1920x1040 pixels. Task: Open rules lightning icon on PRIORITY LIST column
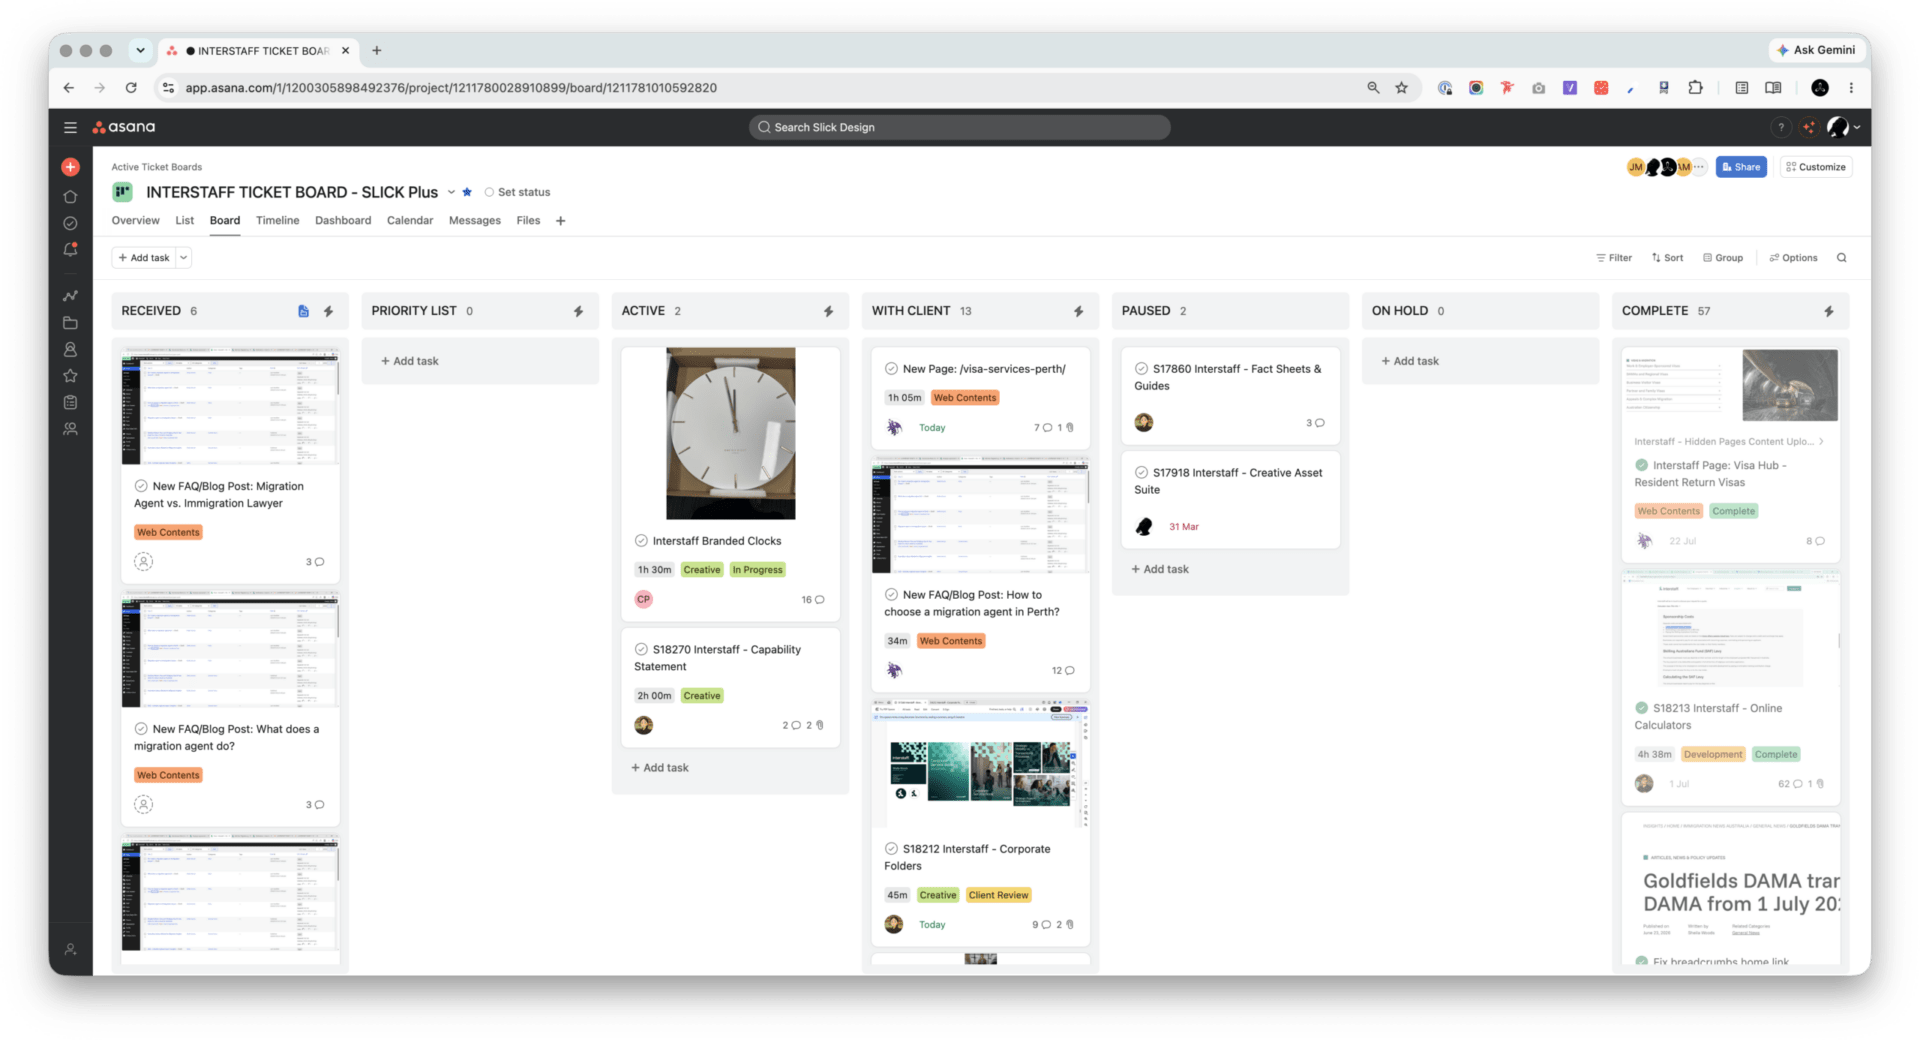[x=578, y=311]
